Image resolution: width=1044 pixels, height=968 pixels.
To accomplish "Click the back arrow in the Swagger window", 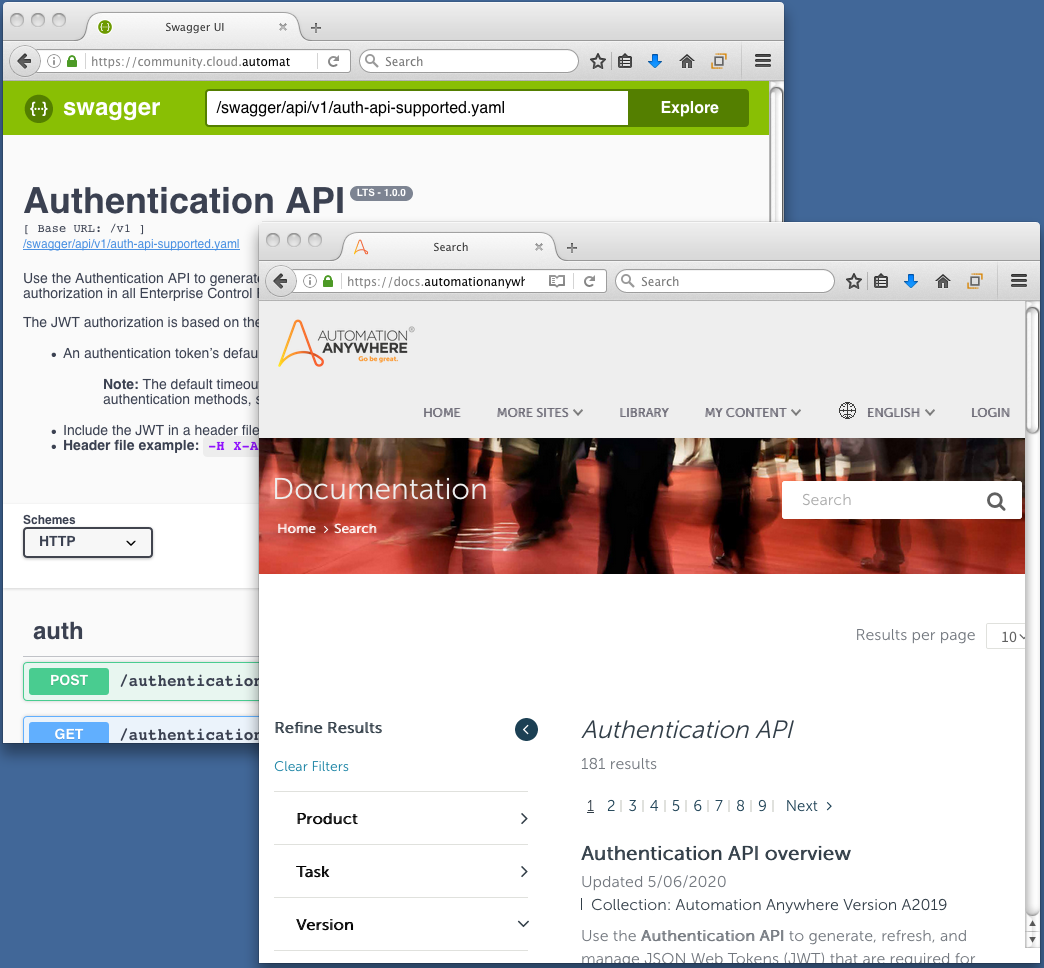I will [24, 61].
